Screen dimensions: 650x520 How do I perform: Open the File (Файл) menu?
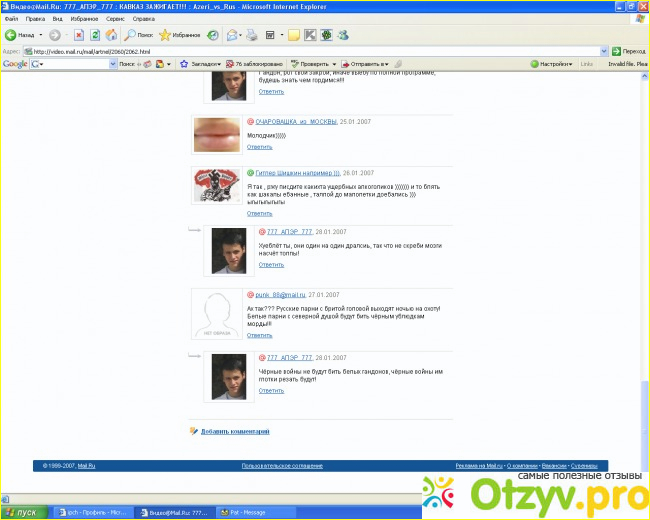click(11, 18)
